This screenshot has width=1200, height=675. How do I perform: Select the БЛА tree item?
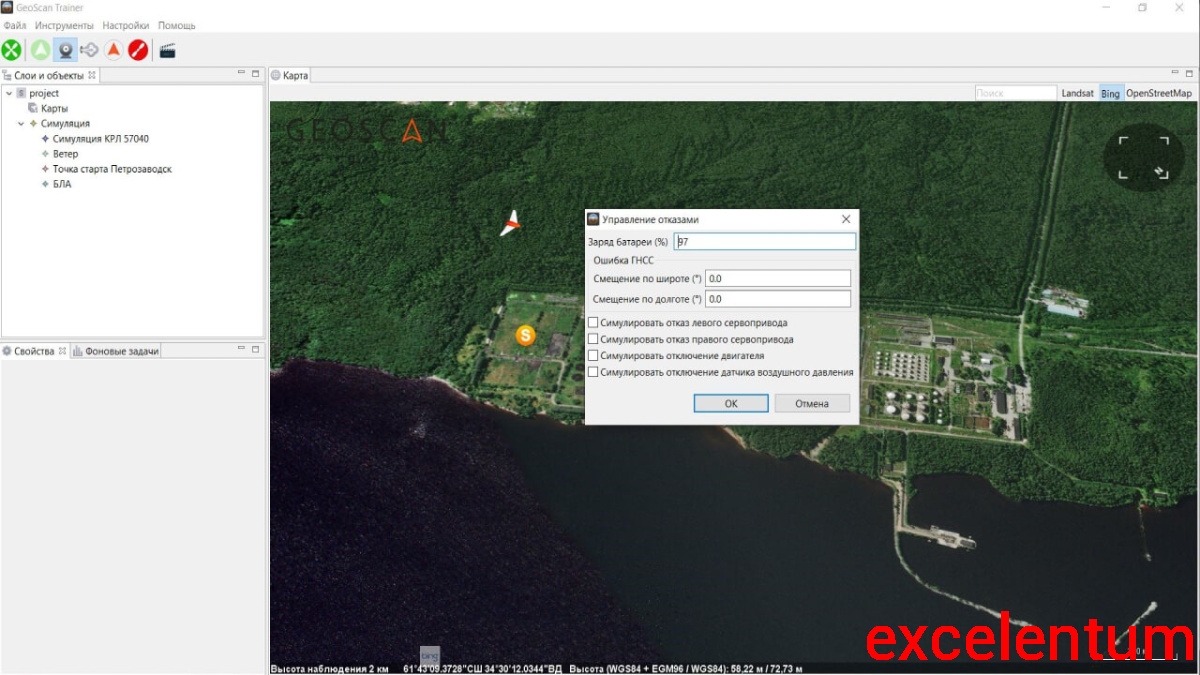click(62, 184)
